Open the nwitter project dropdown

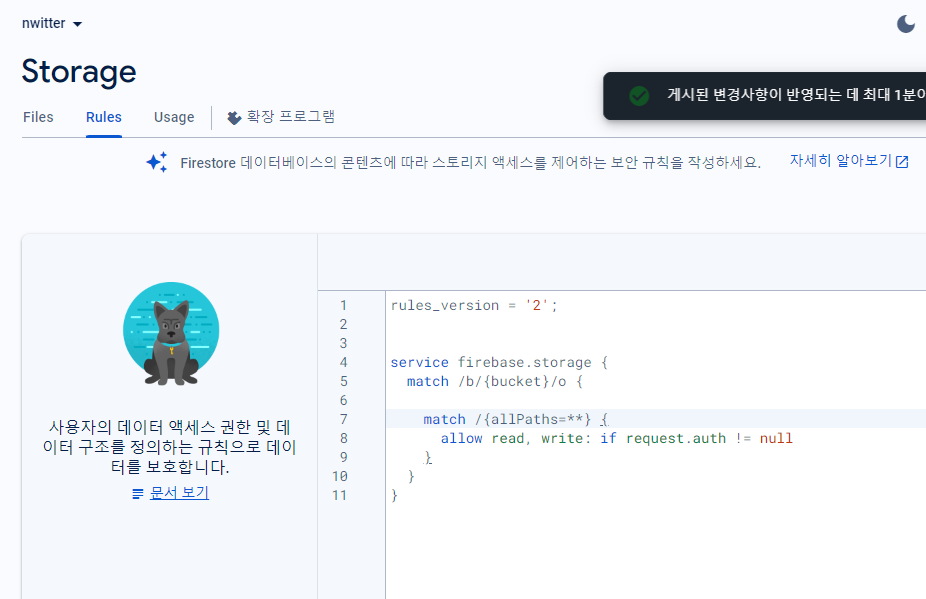point(52,24)
